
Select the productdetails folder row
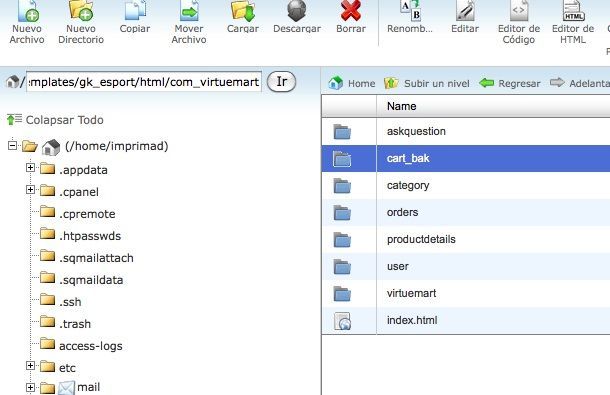[x=466, y=239]
